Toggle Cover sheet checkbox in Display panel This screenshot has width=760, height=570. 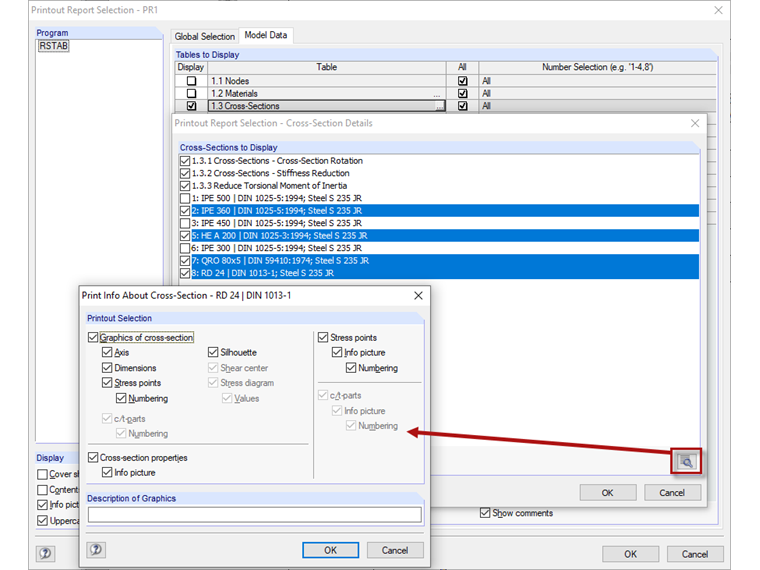pos(43,474)
